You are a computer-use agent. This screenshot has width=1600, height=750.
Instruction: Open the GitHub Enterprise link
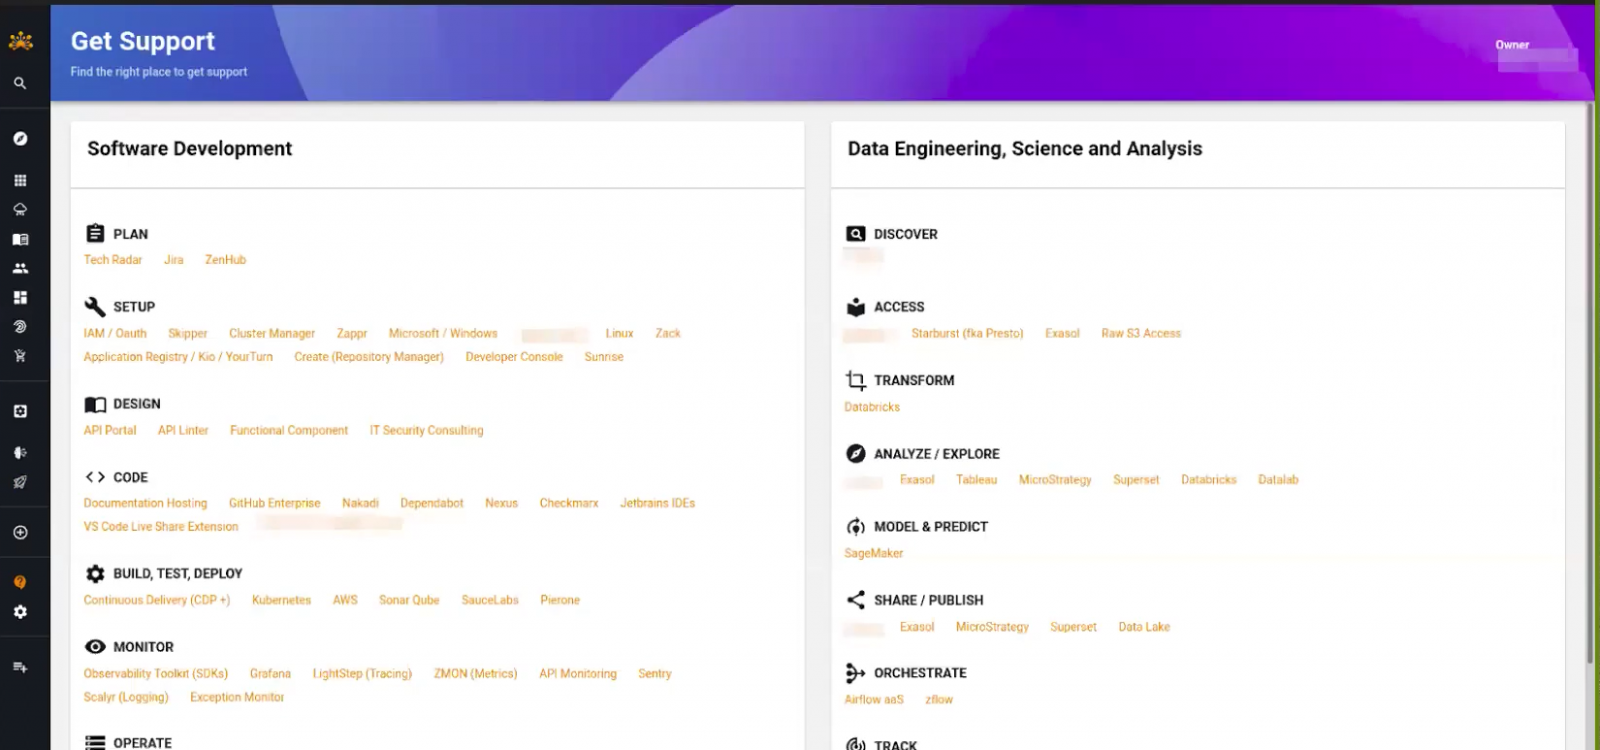point(275,504)
